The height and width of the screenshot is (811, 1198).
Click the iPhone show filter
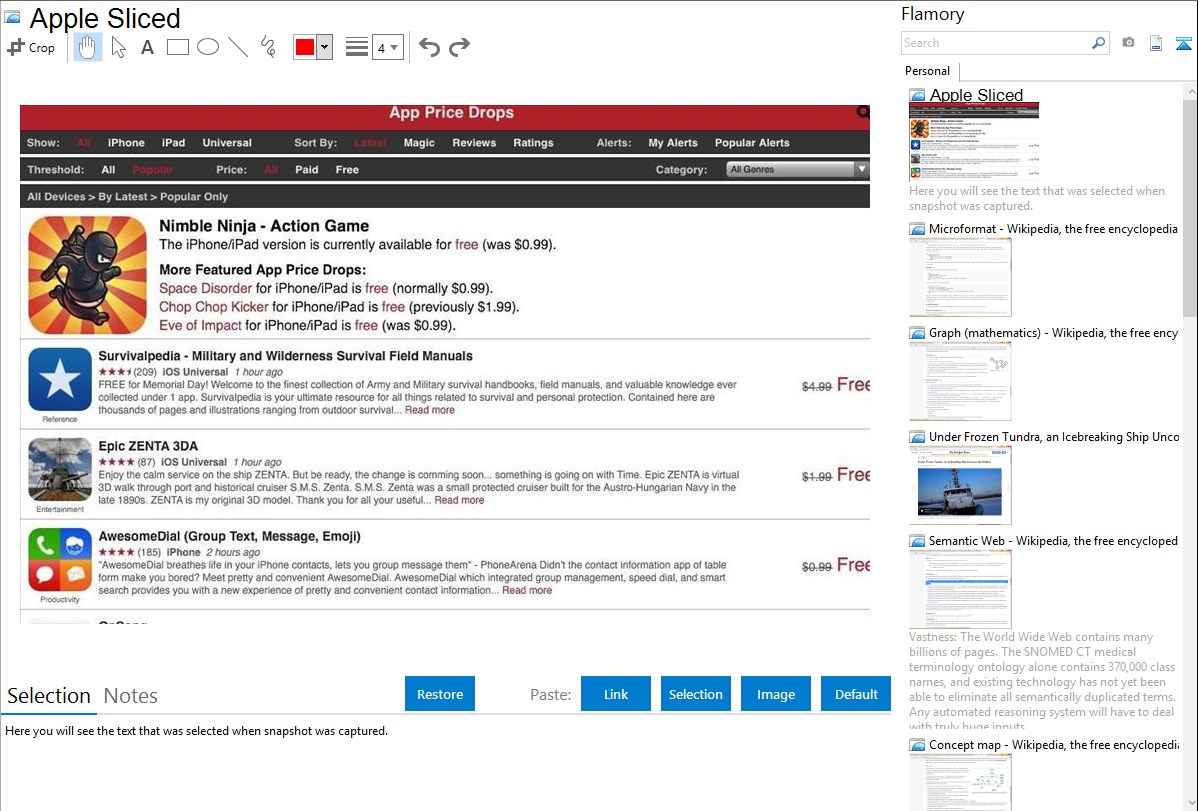126,143
